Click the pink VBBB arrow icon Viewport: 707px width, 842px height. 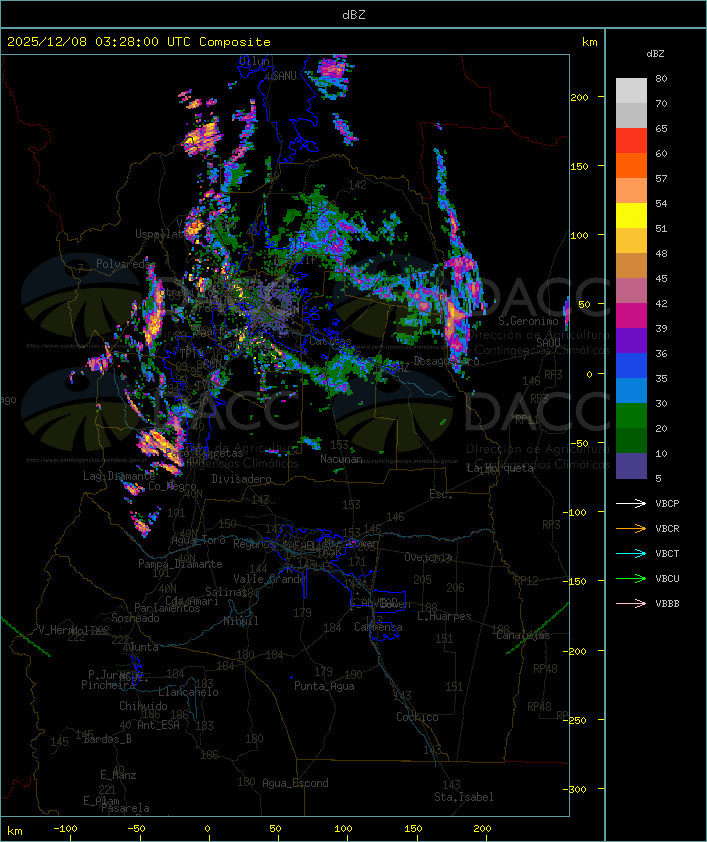631,603
